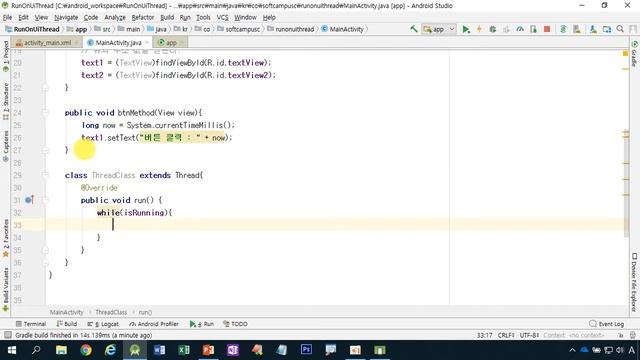
Task: Click the UTF-8 encoding status entry
Action: 529,335
